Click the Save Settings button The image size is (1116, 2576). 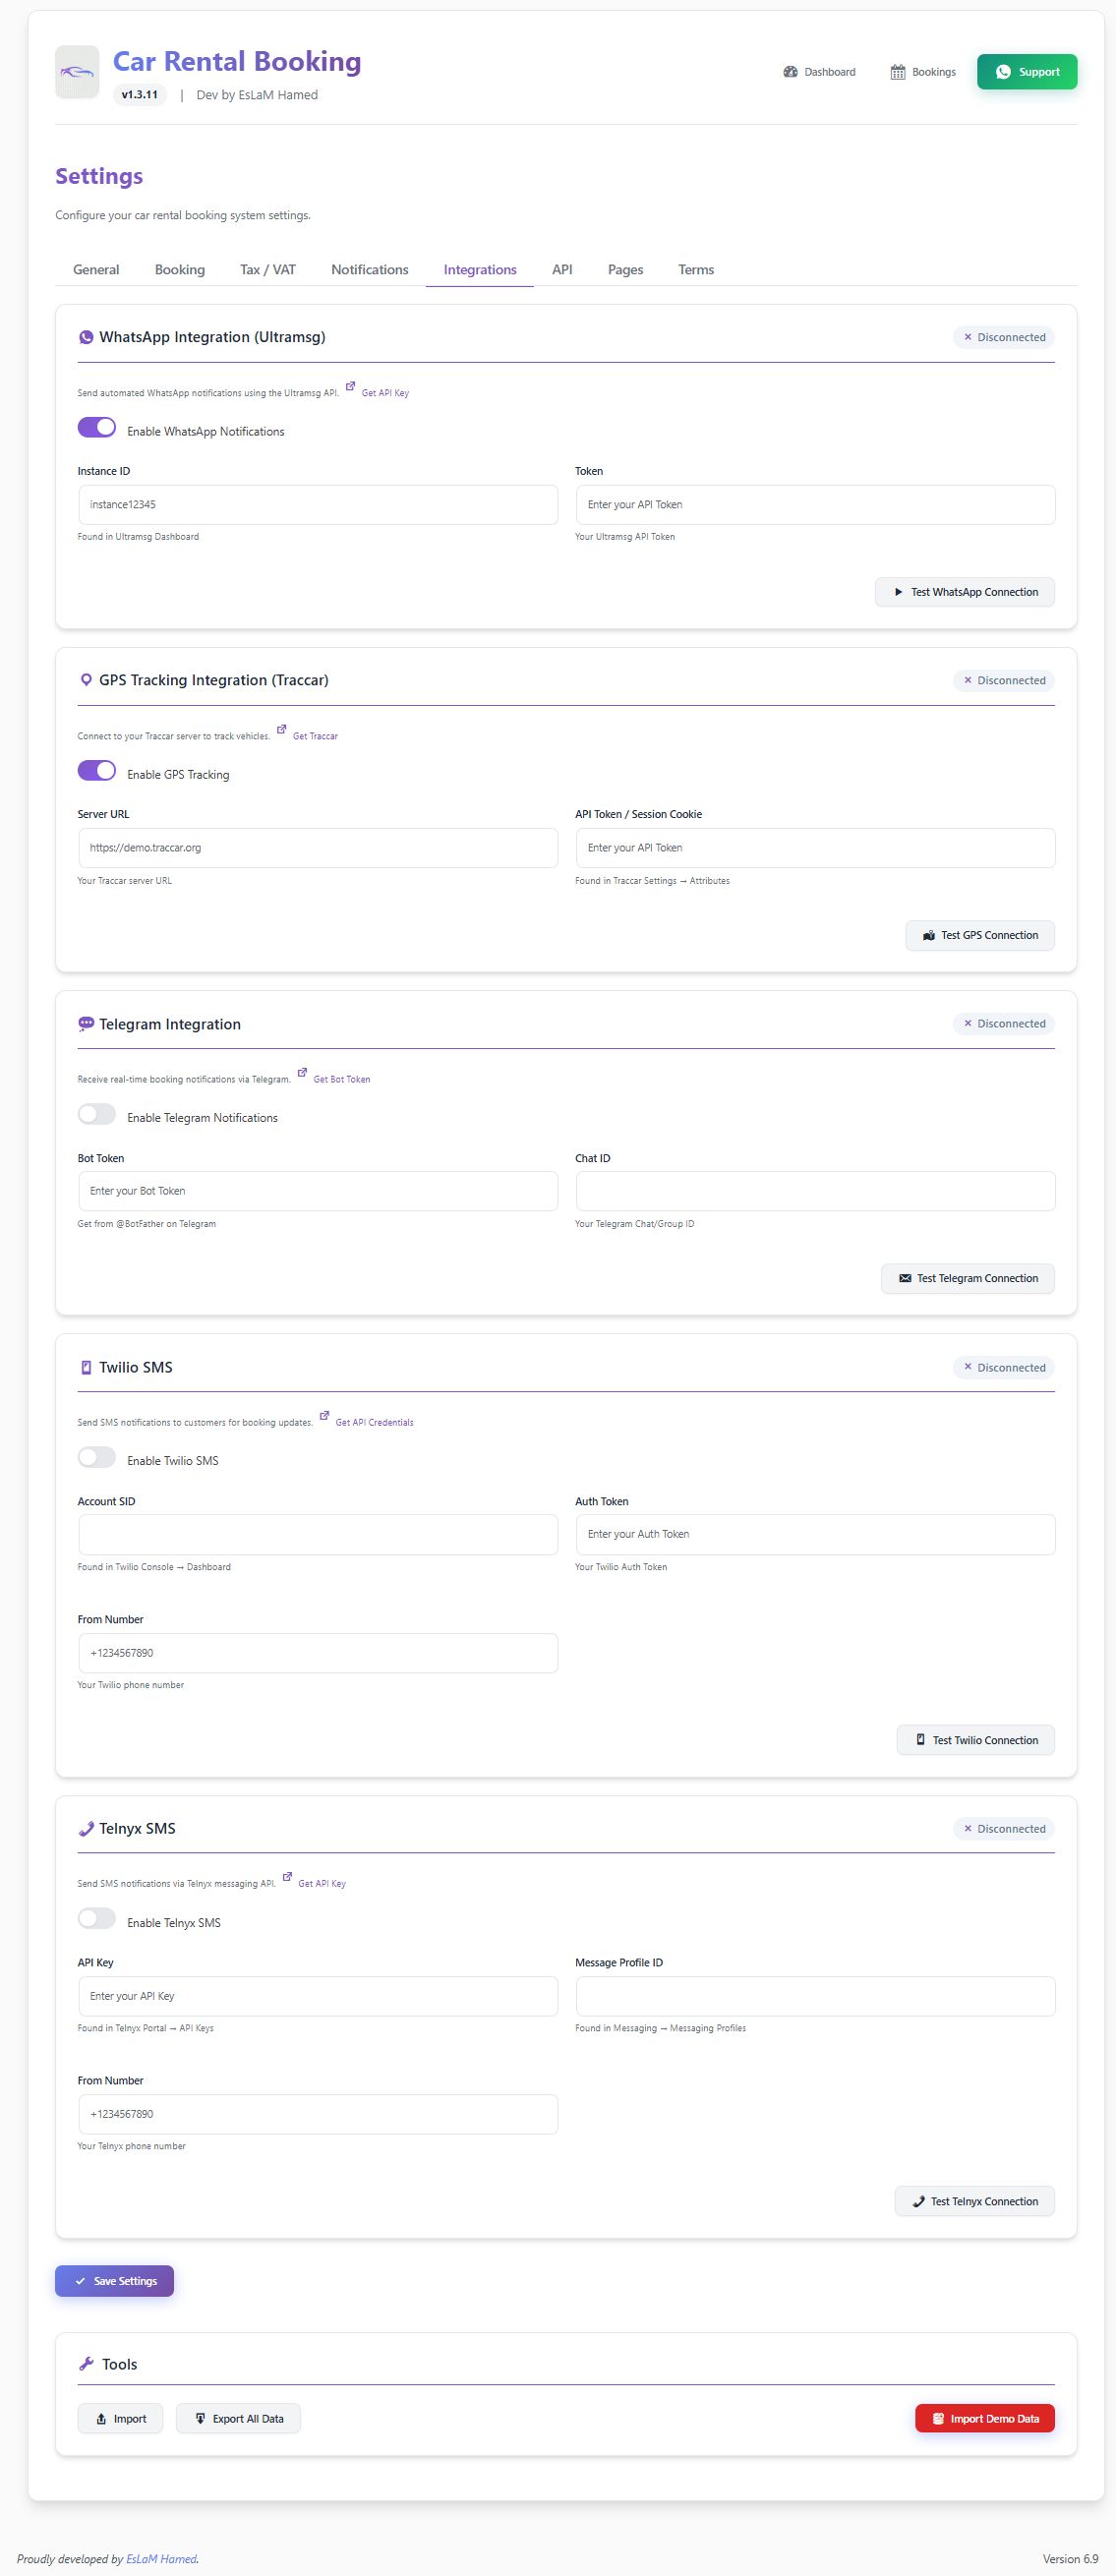tap(115, 2281)
